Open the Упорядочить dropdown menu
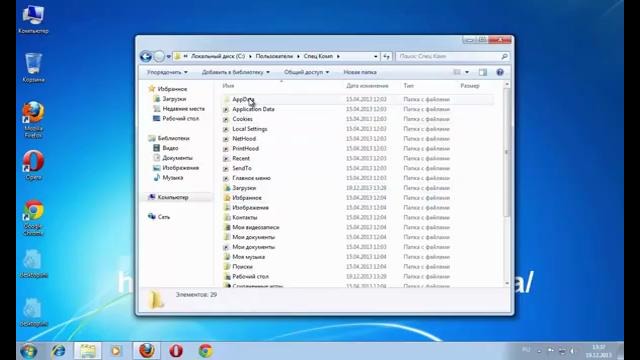Image resolution: width=640 pixels, height=360 pixels. pos(167,72)
